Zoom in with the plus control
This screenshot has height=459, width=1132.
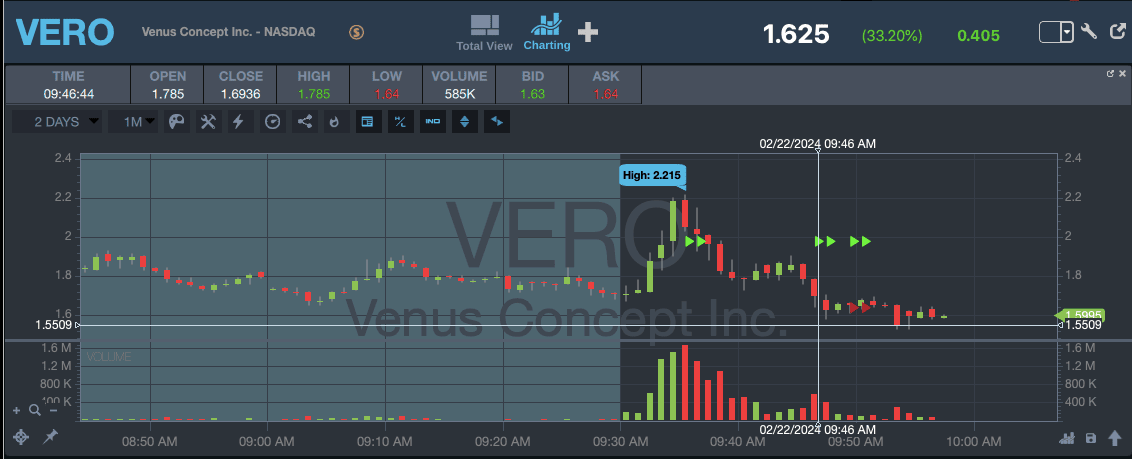point(17,411)
